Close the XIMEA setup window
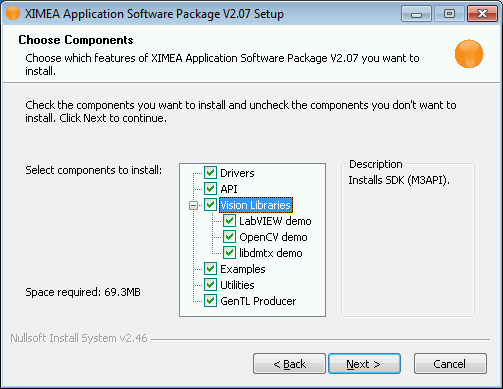Image resolution: width=503 pixels, height=389 pixels. pyautogui.click(x=482, y=14)
